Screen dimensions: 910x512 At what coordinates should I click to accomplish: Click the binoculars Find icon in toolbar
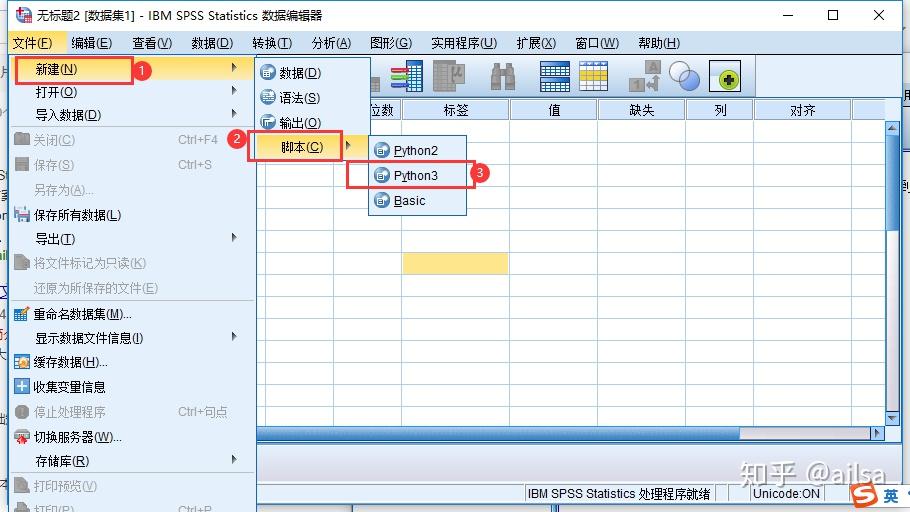click(502, 77)
